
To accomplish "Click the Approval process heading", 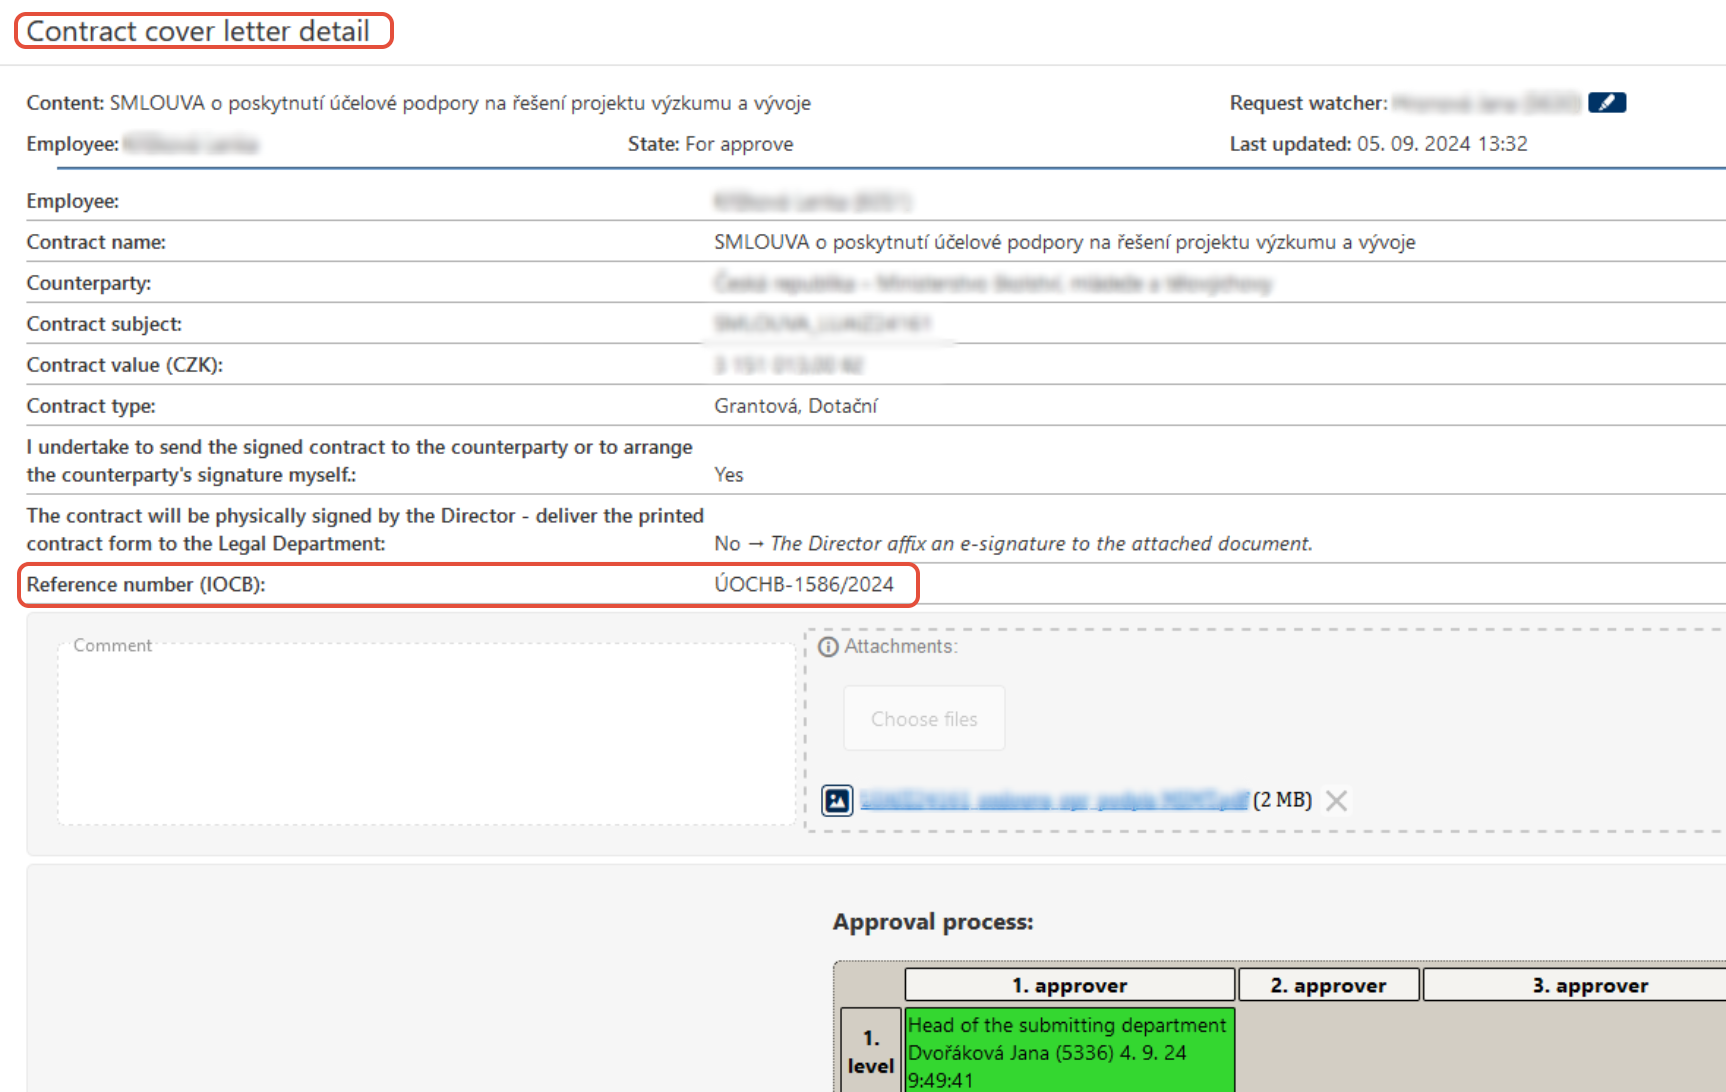I will pyautogui.click(x=933, y=922).
